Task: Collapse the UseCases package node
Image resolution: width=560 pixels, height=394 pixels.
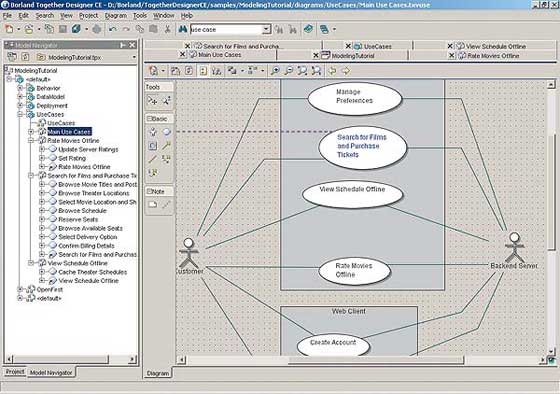Action: click(x=20, y=114)
